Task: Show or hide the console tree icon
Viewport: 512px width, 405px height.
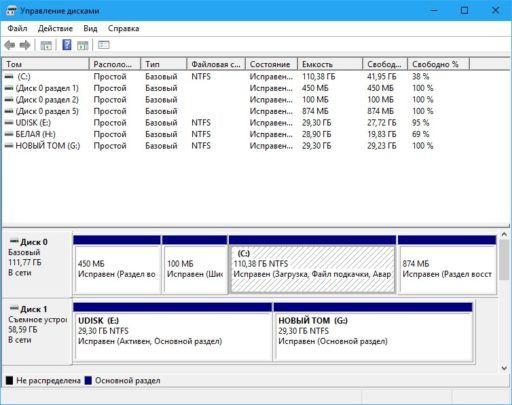Action: click(46, 45)
